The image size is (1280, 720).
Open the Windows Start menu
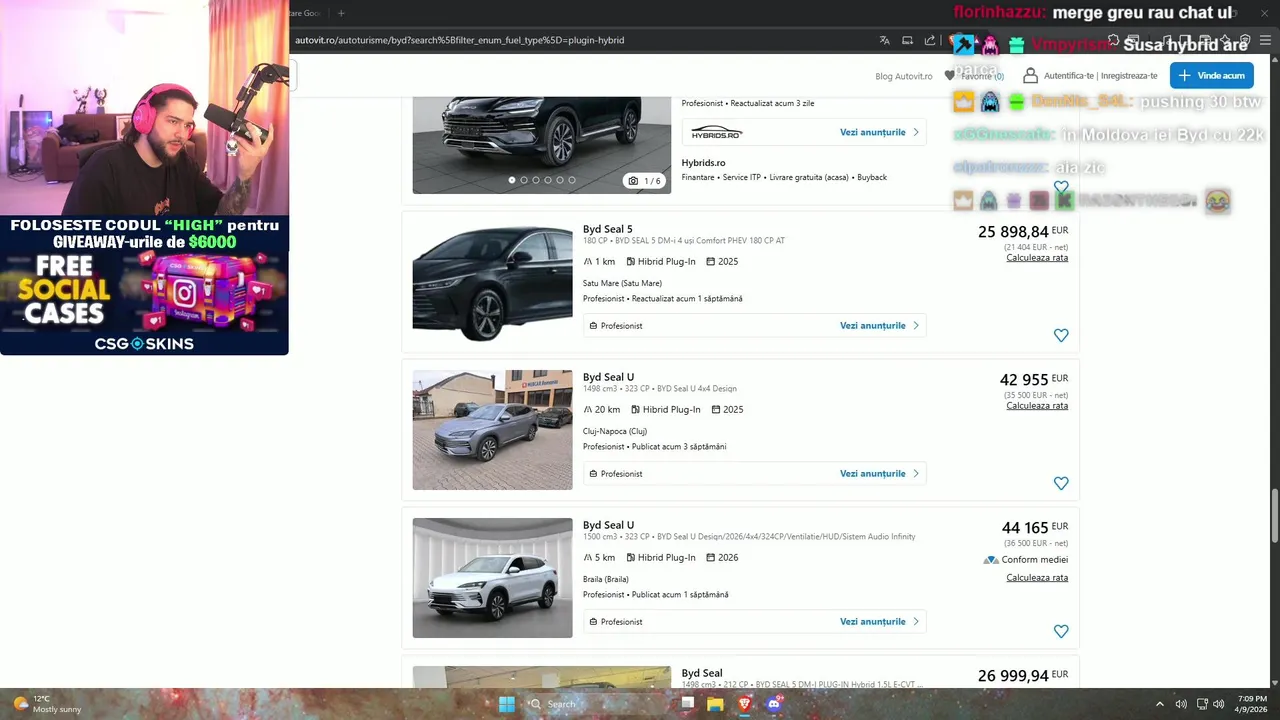click(506, 704)
